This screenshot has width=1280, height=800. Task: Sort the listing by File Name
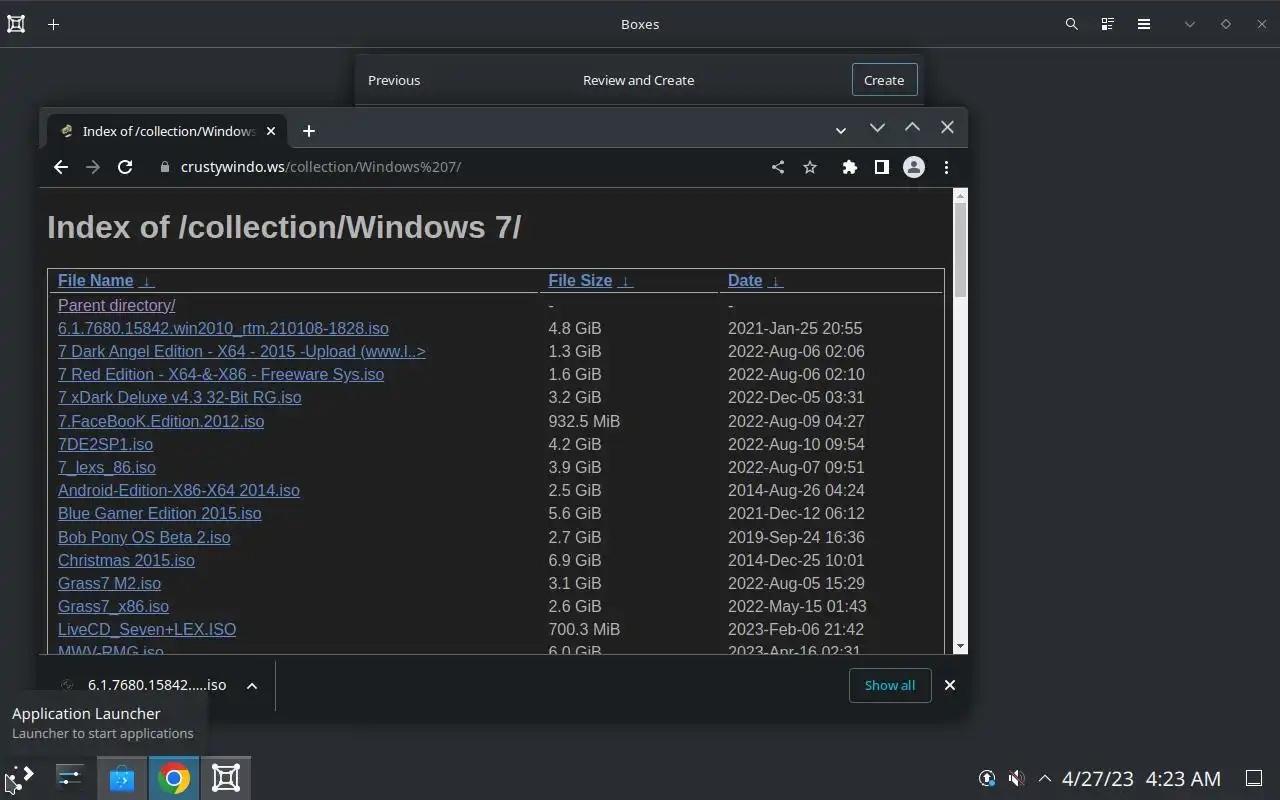96,281
